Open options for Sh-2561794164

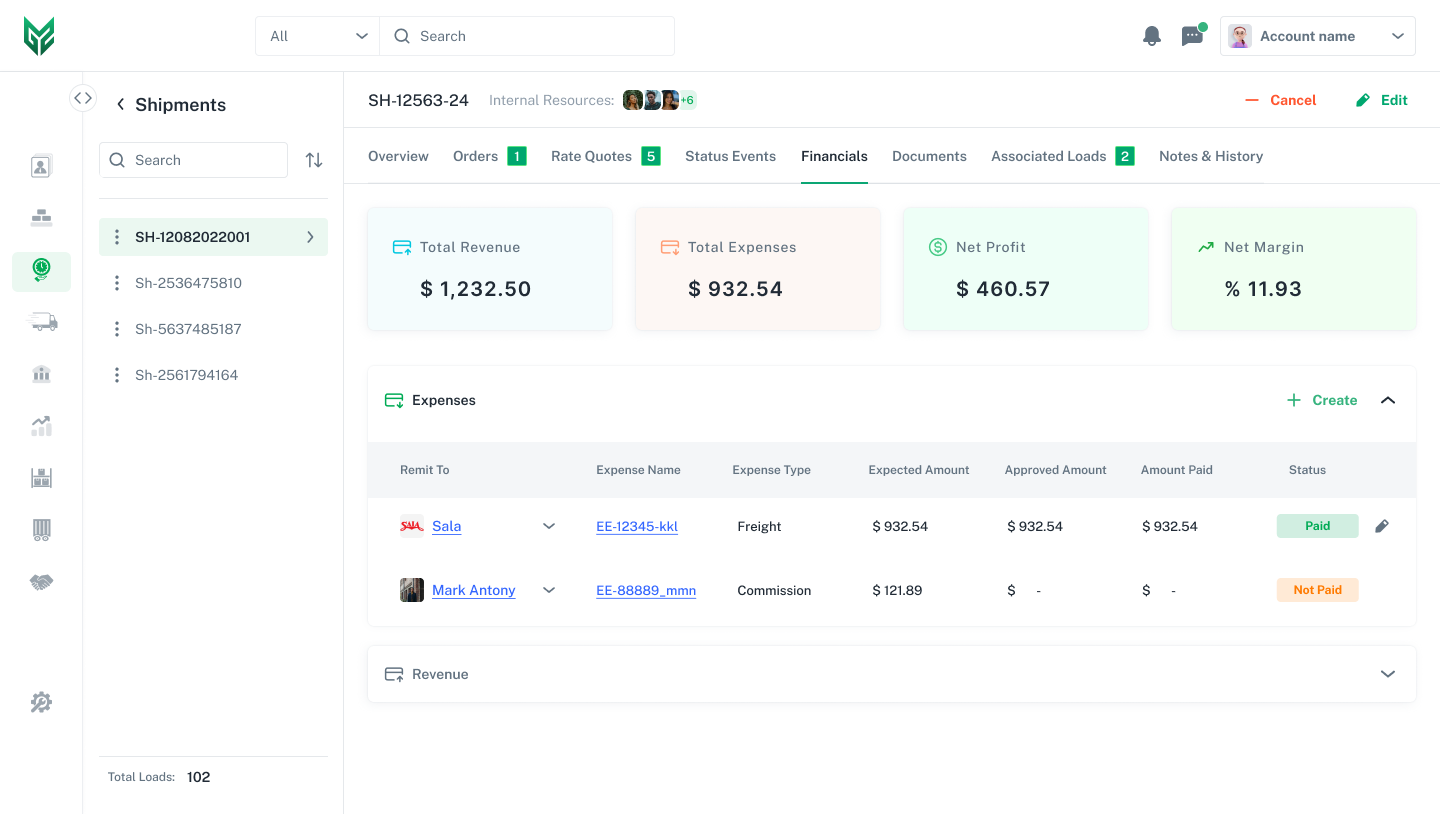pyautogui.click(x=117, y=375)
